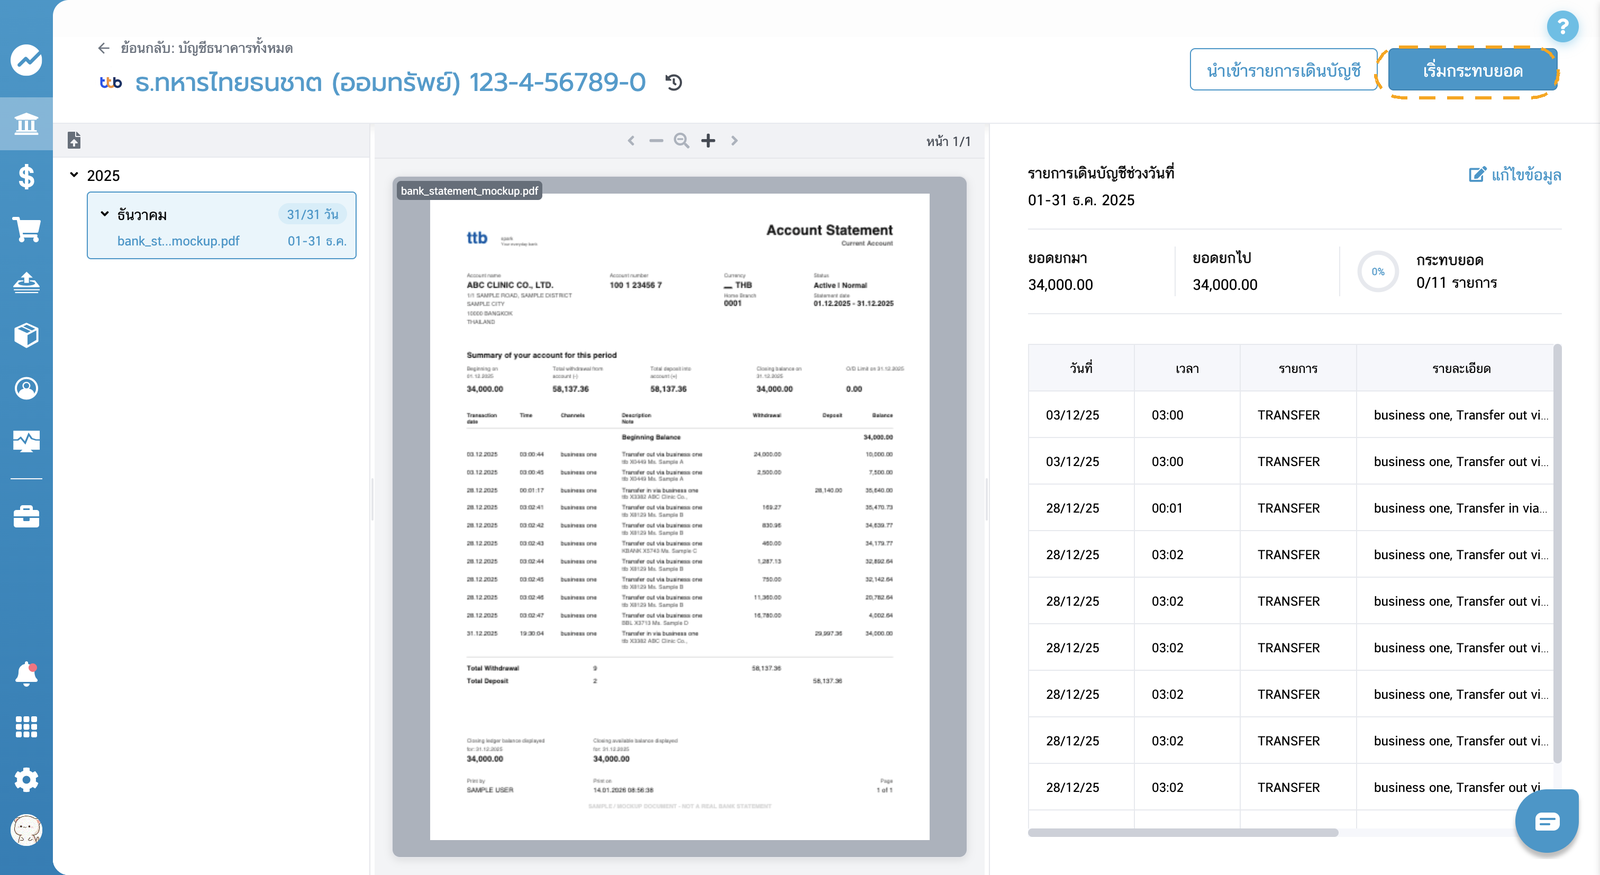Go to next PDF page arrow
Image resolution: width=1600 pixels, height=875 pixels.
[x=734, y=141]
